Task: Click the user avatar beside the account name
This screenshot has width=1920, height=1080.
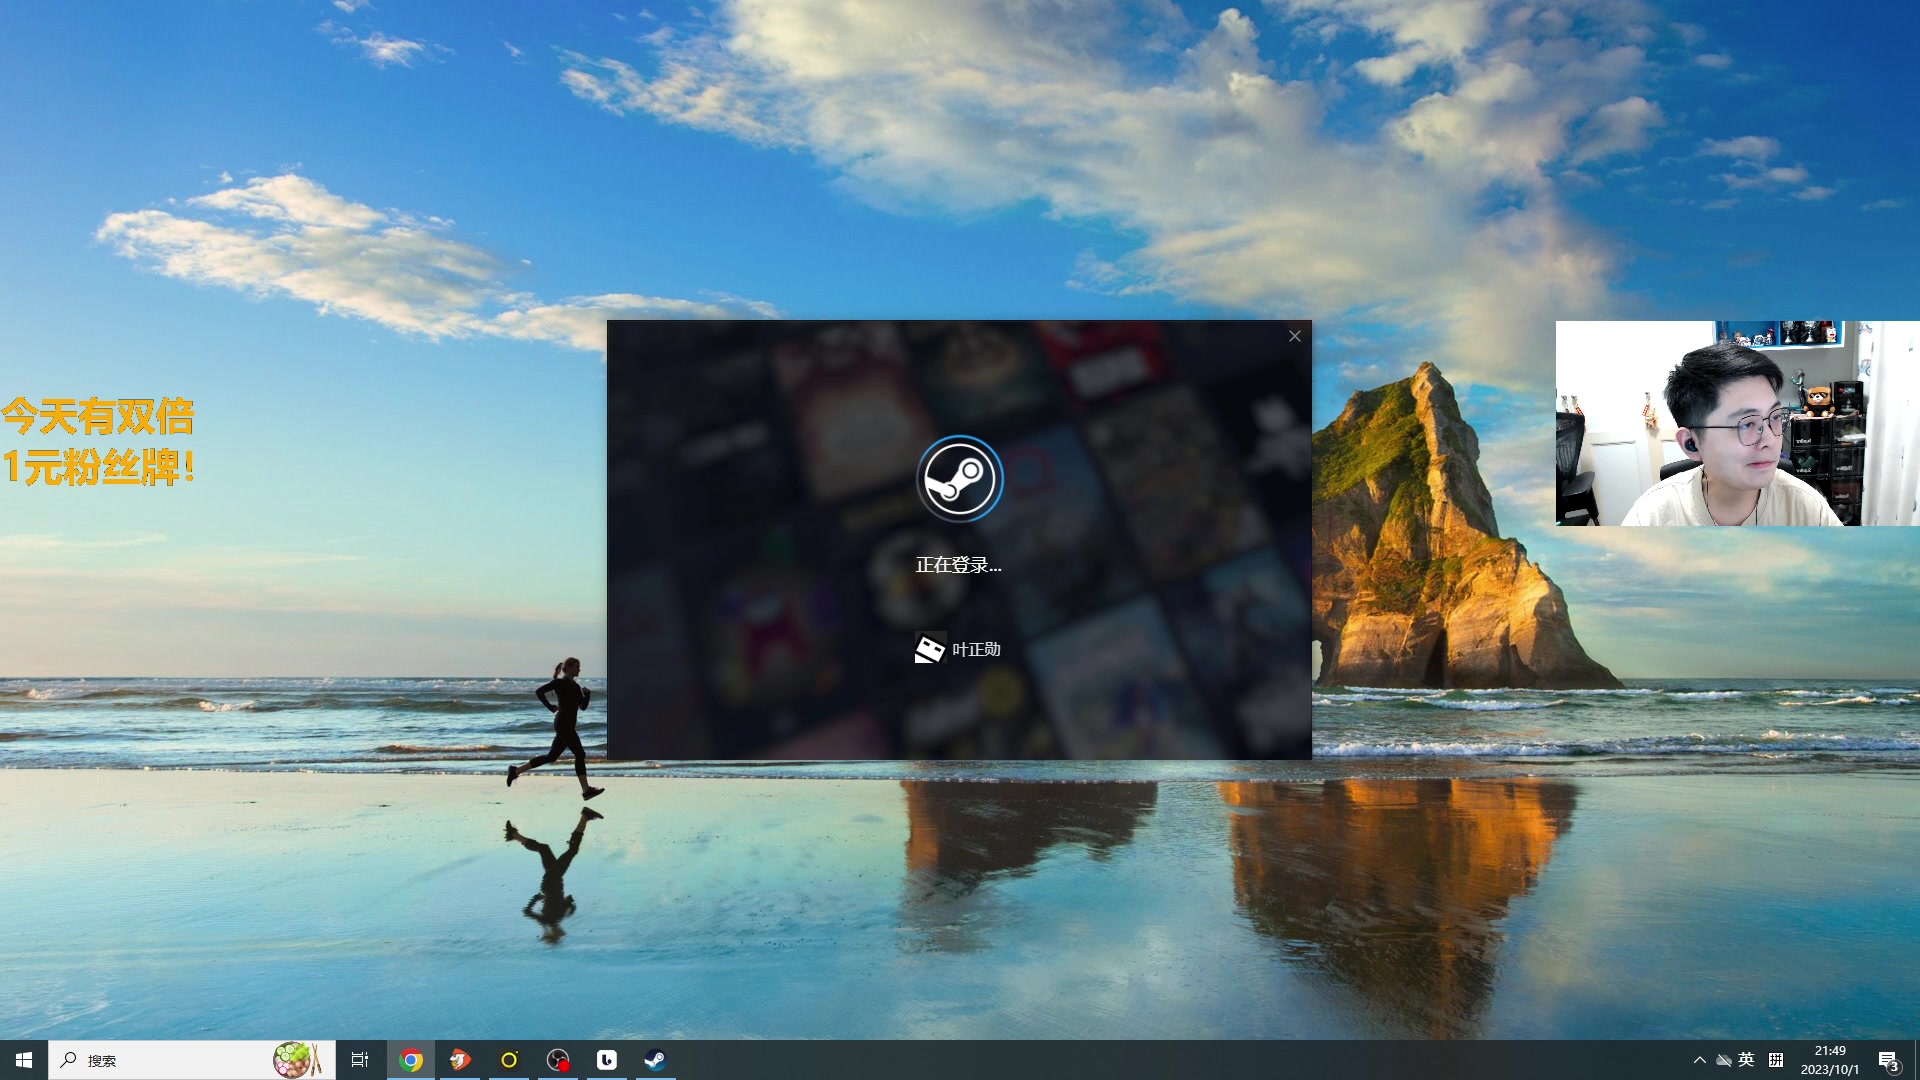Action: [930, 649]
